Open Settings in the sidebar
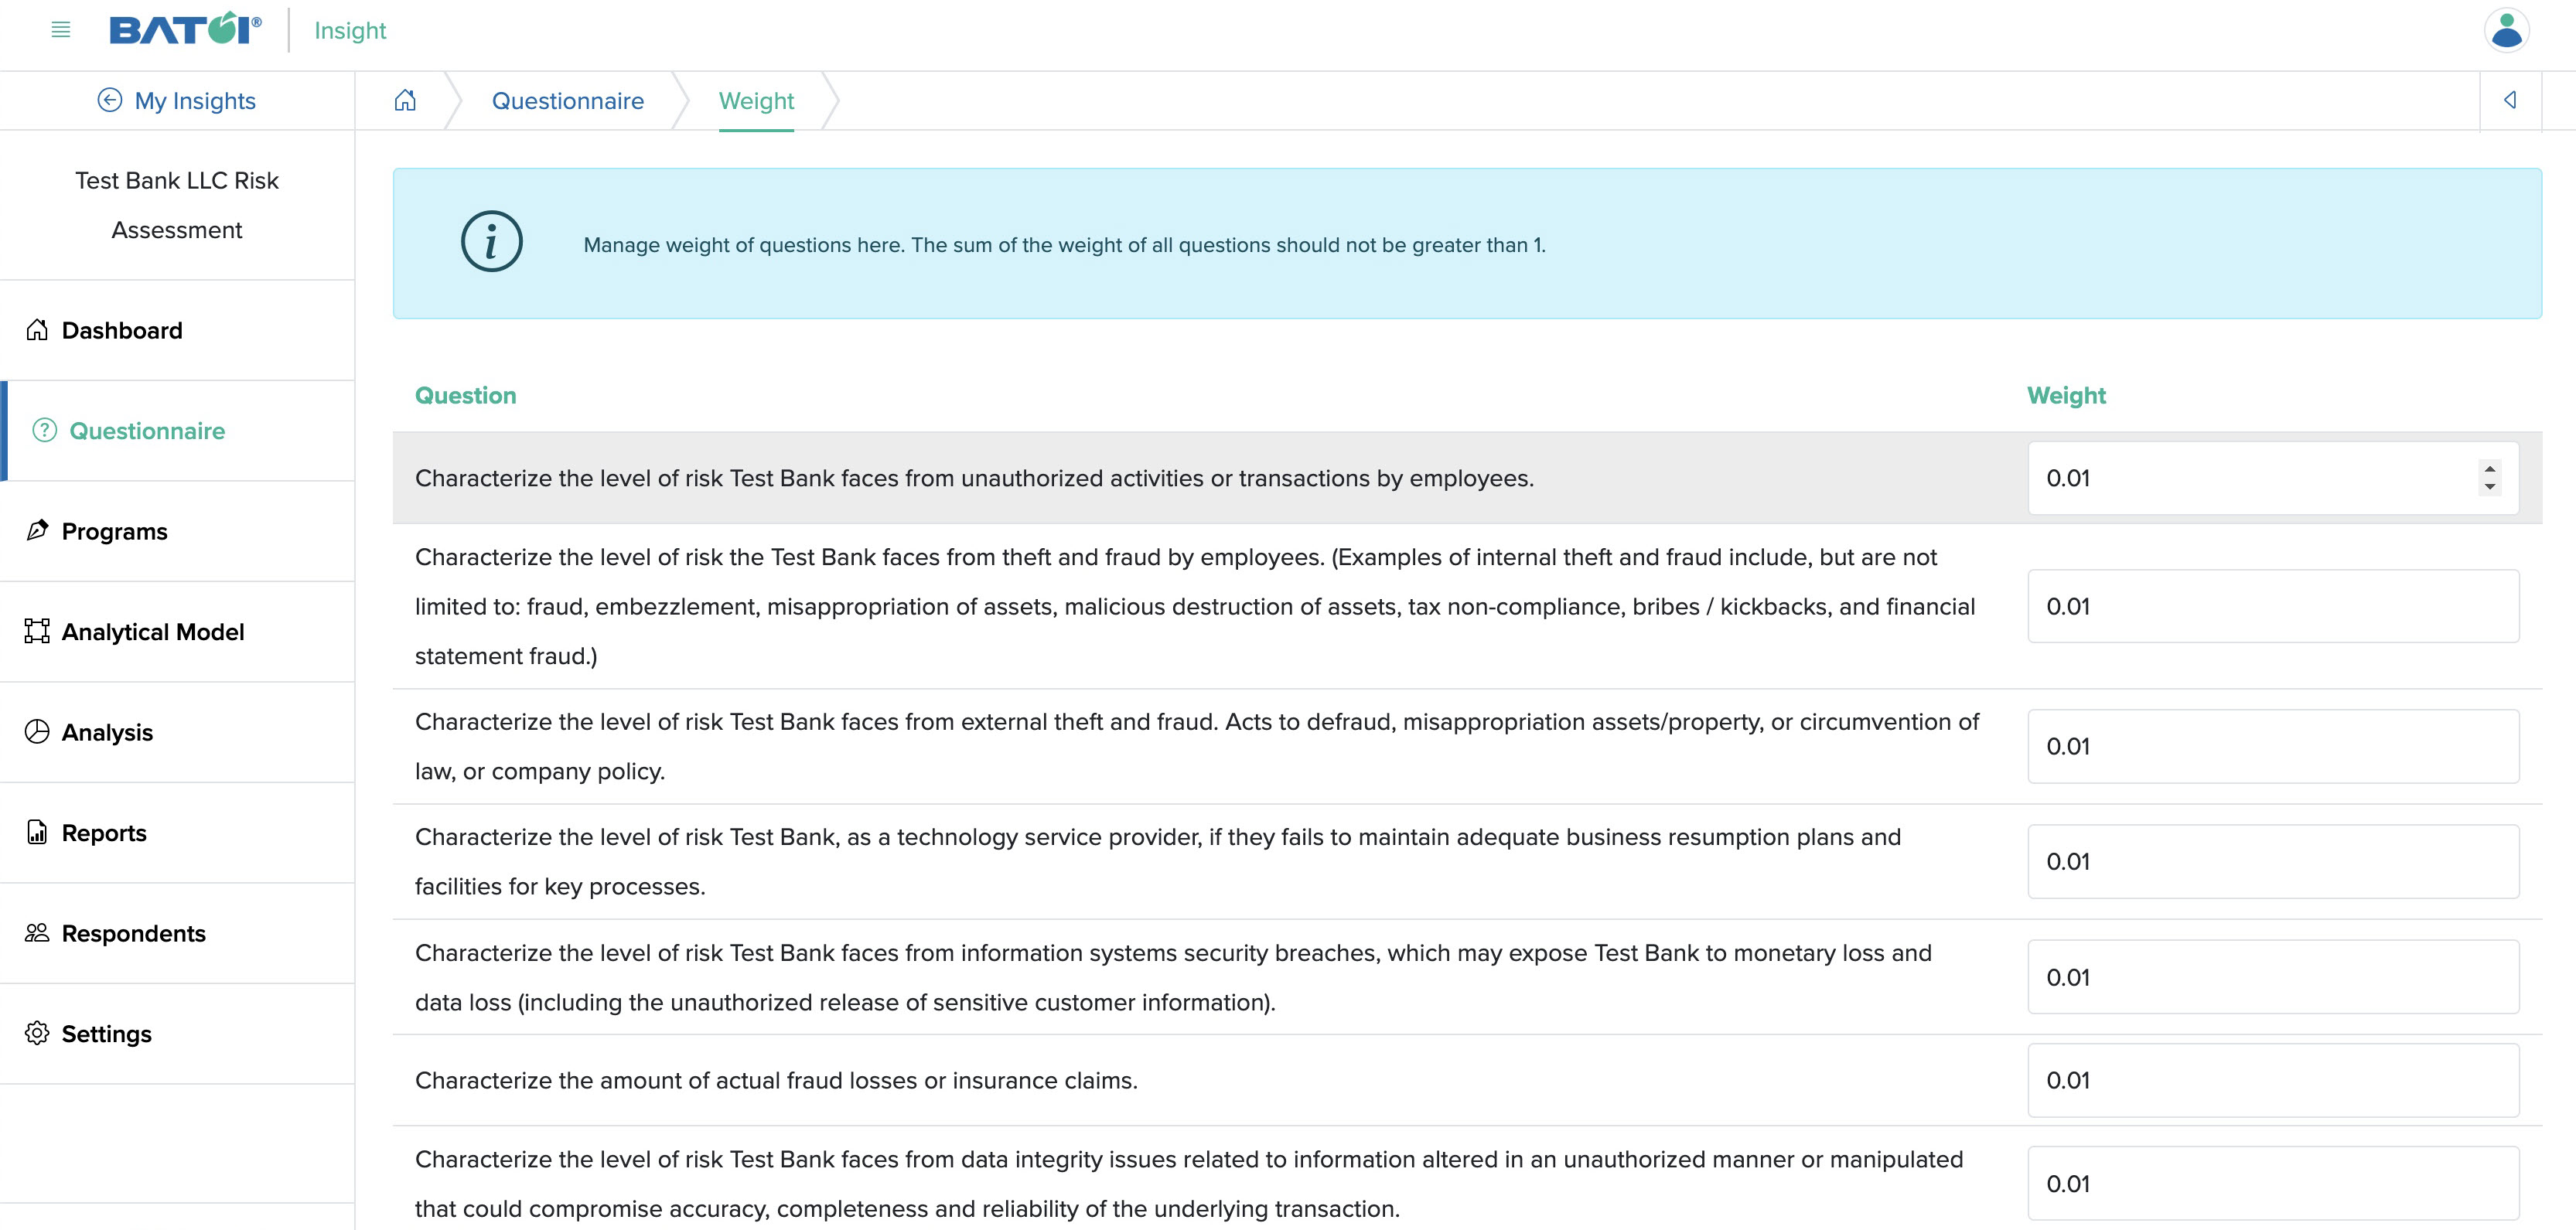 [x=177, y=1034]
